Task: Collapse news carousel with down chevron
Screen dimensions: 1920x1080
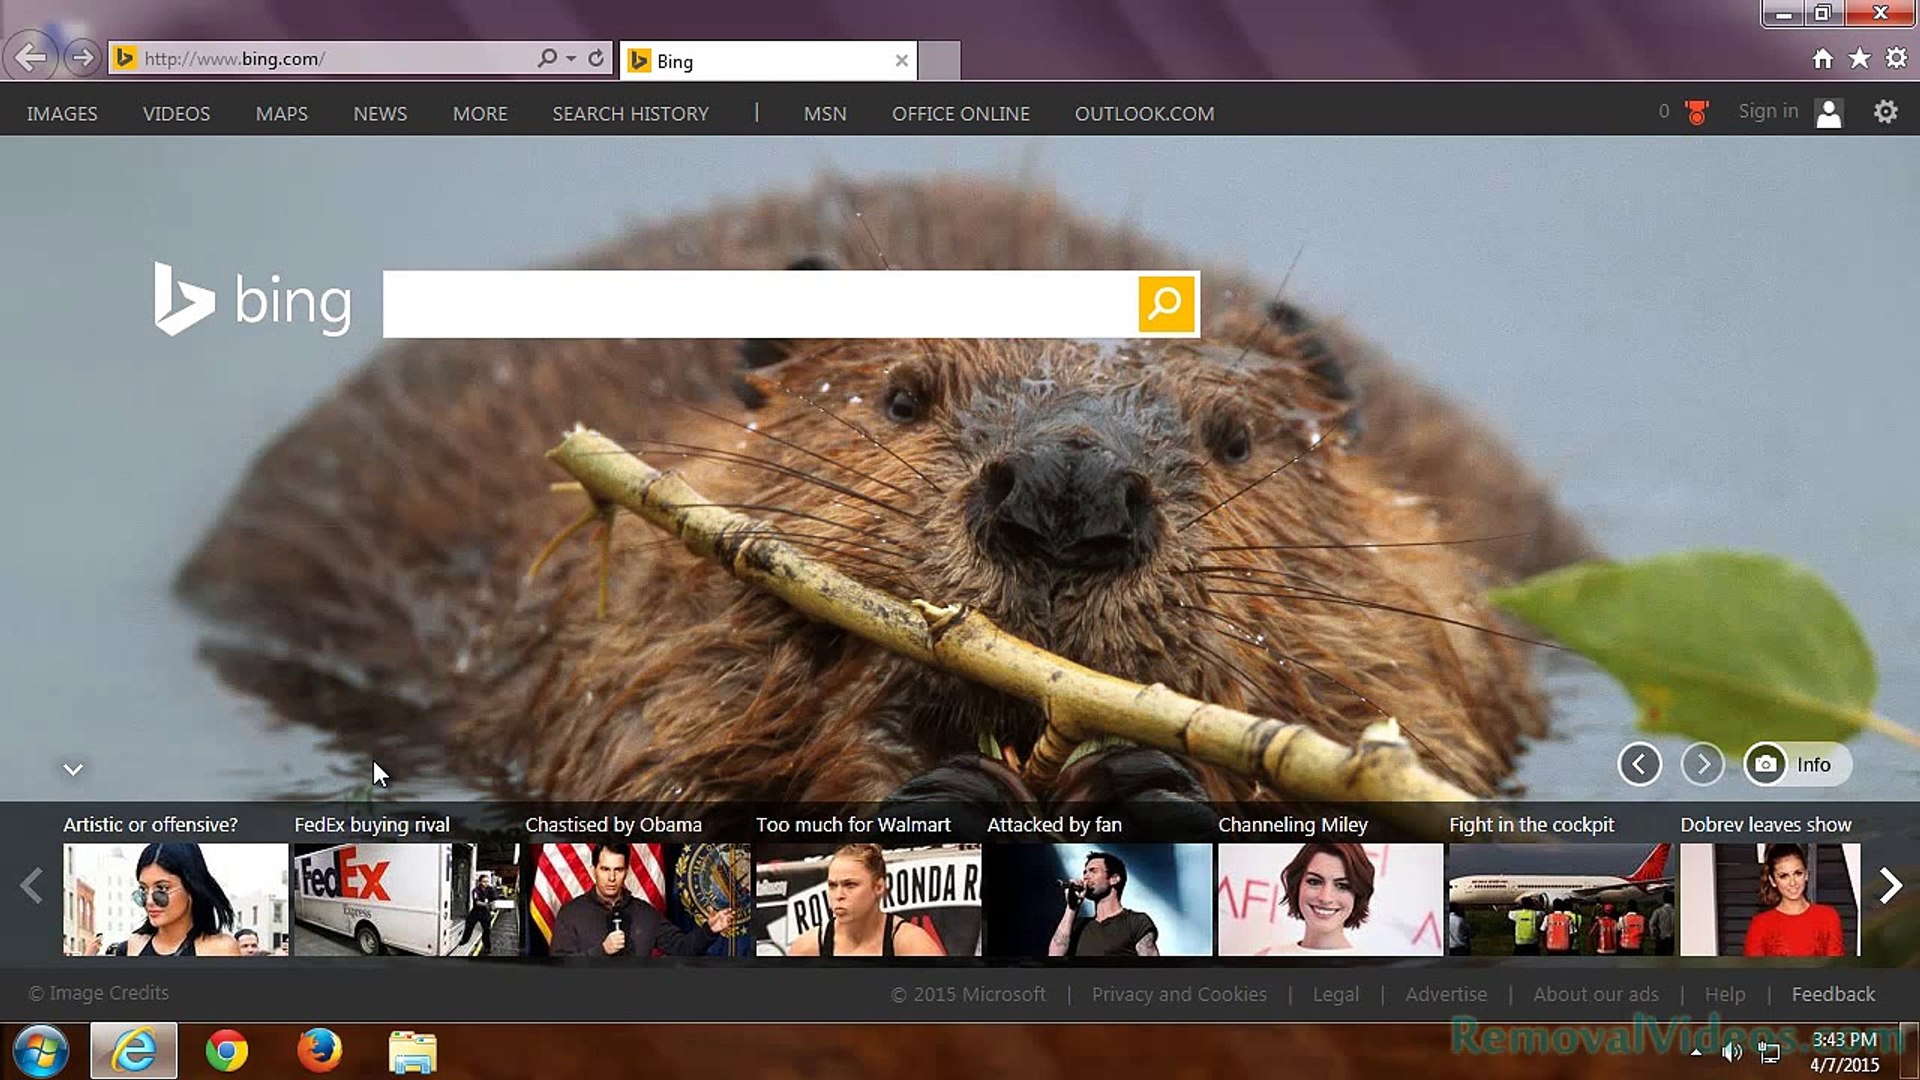Action: [73, 769]
